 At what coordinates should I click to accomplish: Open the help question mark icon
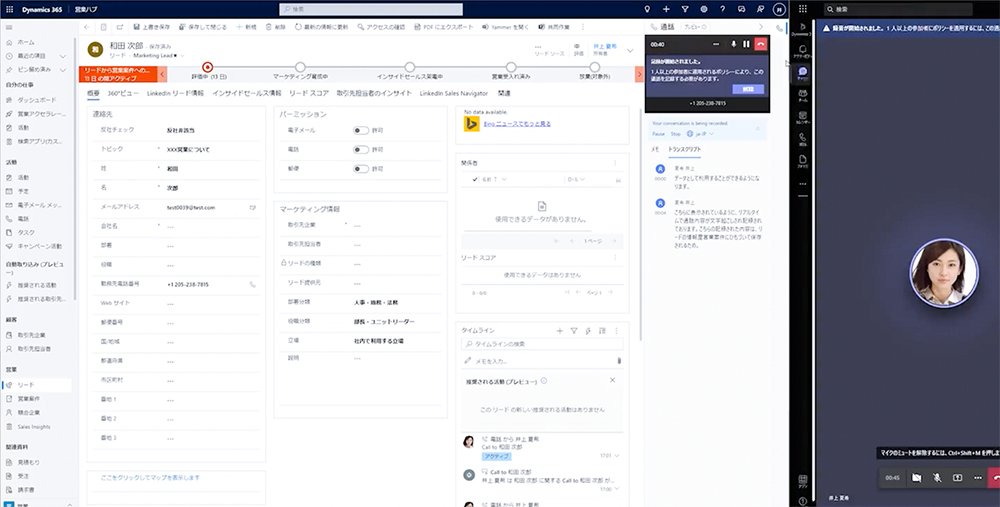point(722,9)
